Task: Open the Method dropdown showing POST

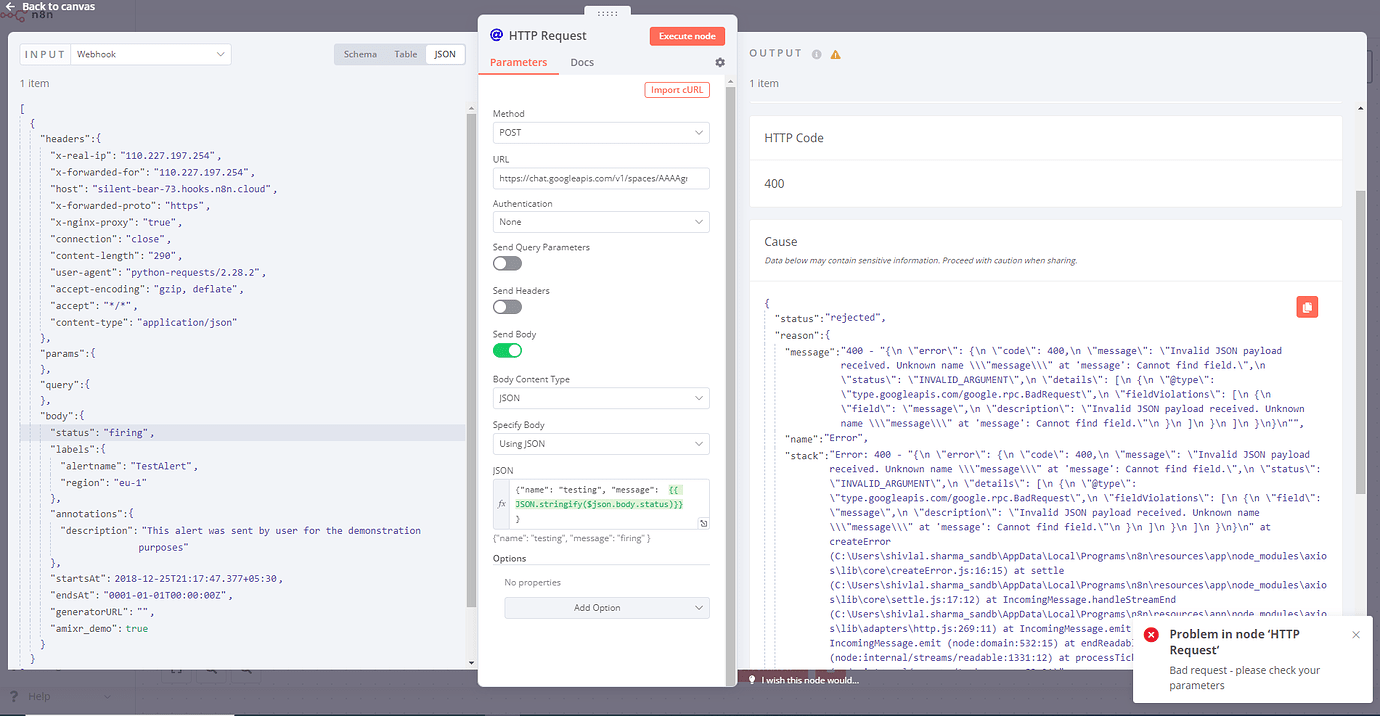Action: coord(601,132)
